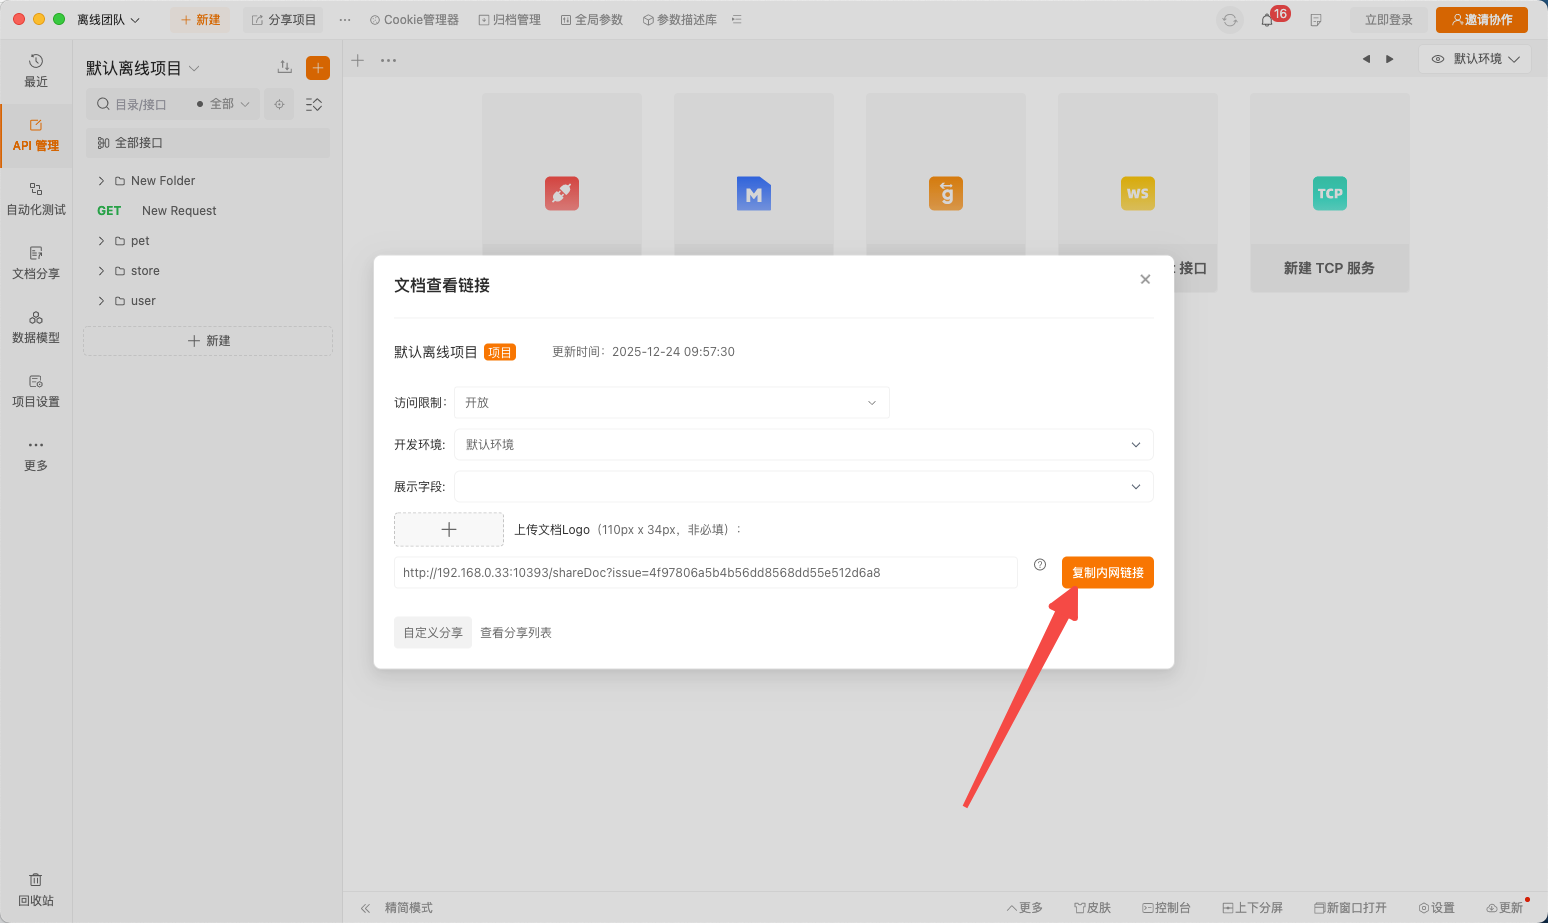Open 项目设置 in the sidebar
Screen dimensions: 1548x923
click(x=36, y=390)
